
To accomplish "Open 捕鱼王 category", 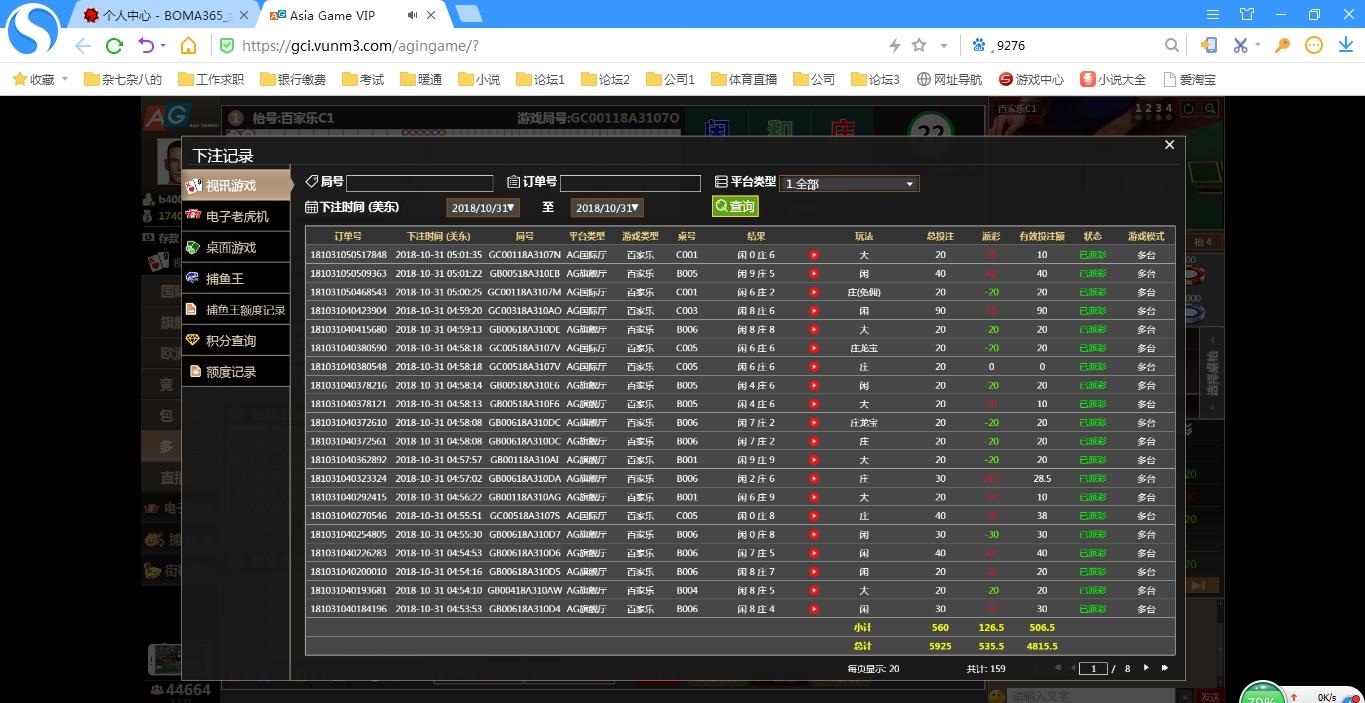I will point(236,278).
